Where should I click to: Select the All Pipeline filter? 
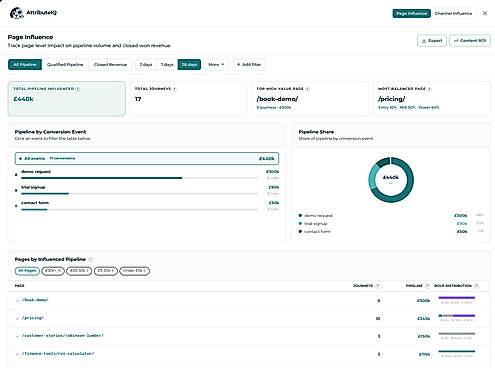(x=25, y=64)
